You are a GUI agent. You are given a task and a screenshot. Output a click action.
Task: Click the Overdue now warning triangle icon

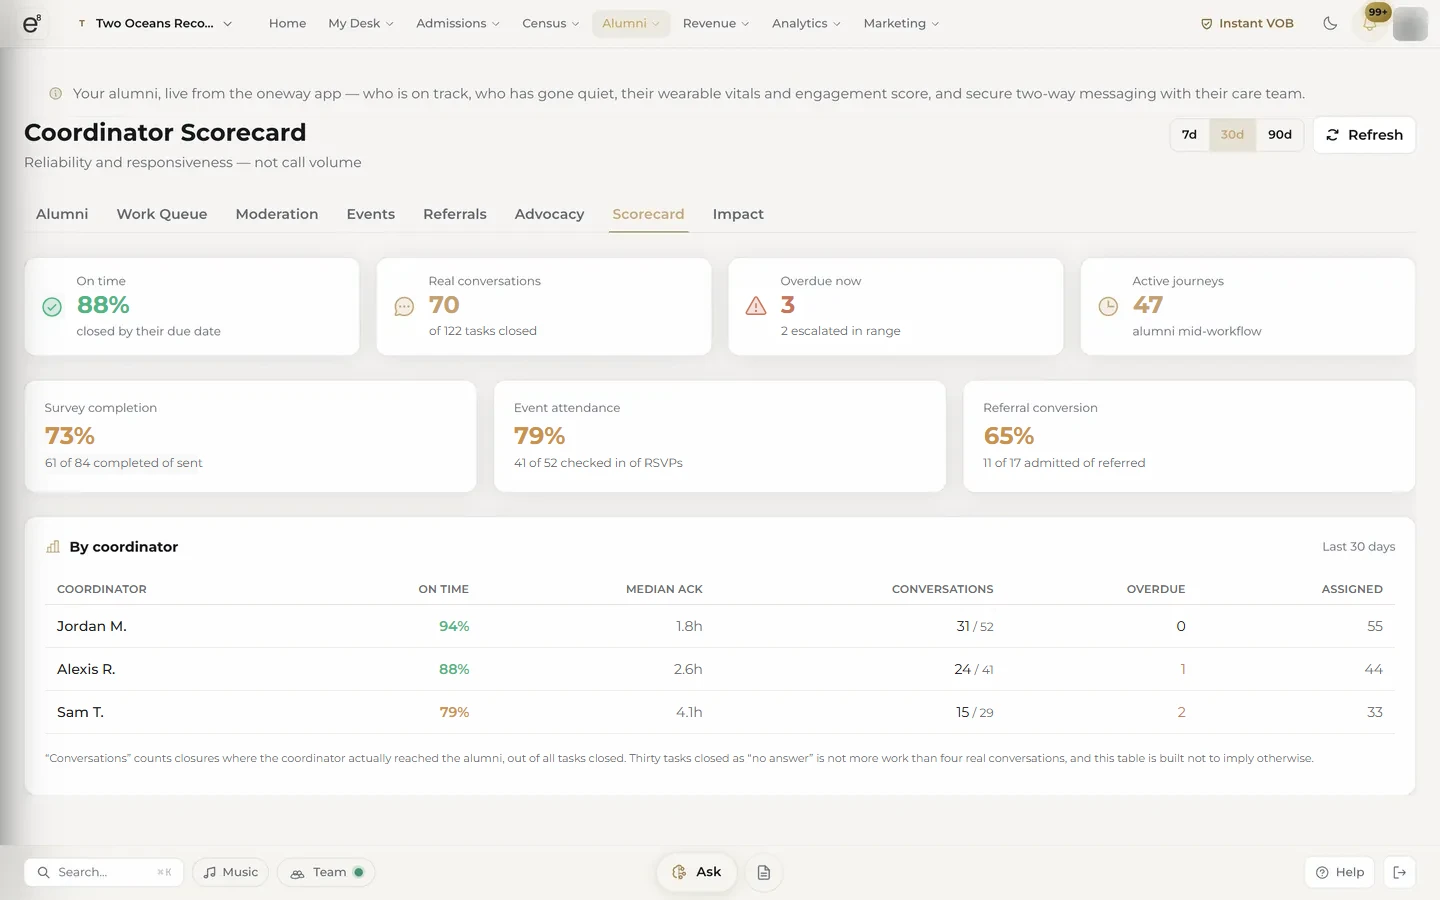point(756,306)
